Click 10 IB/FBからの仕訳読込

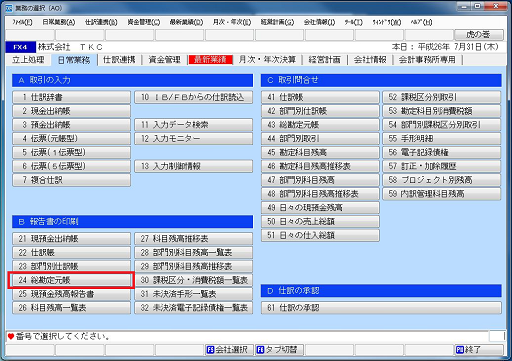[194, 97]
